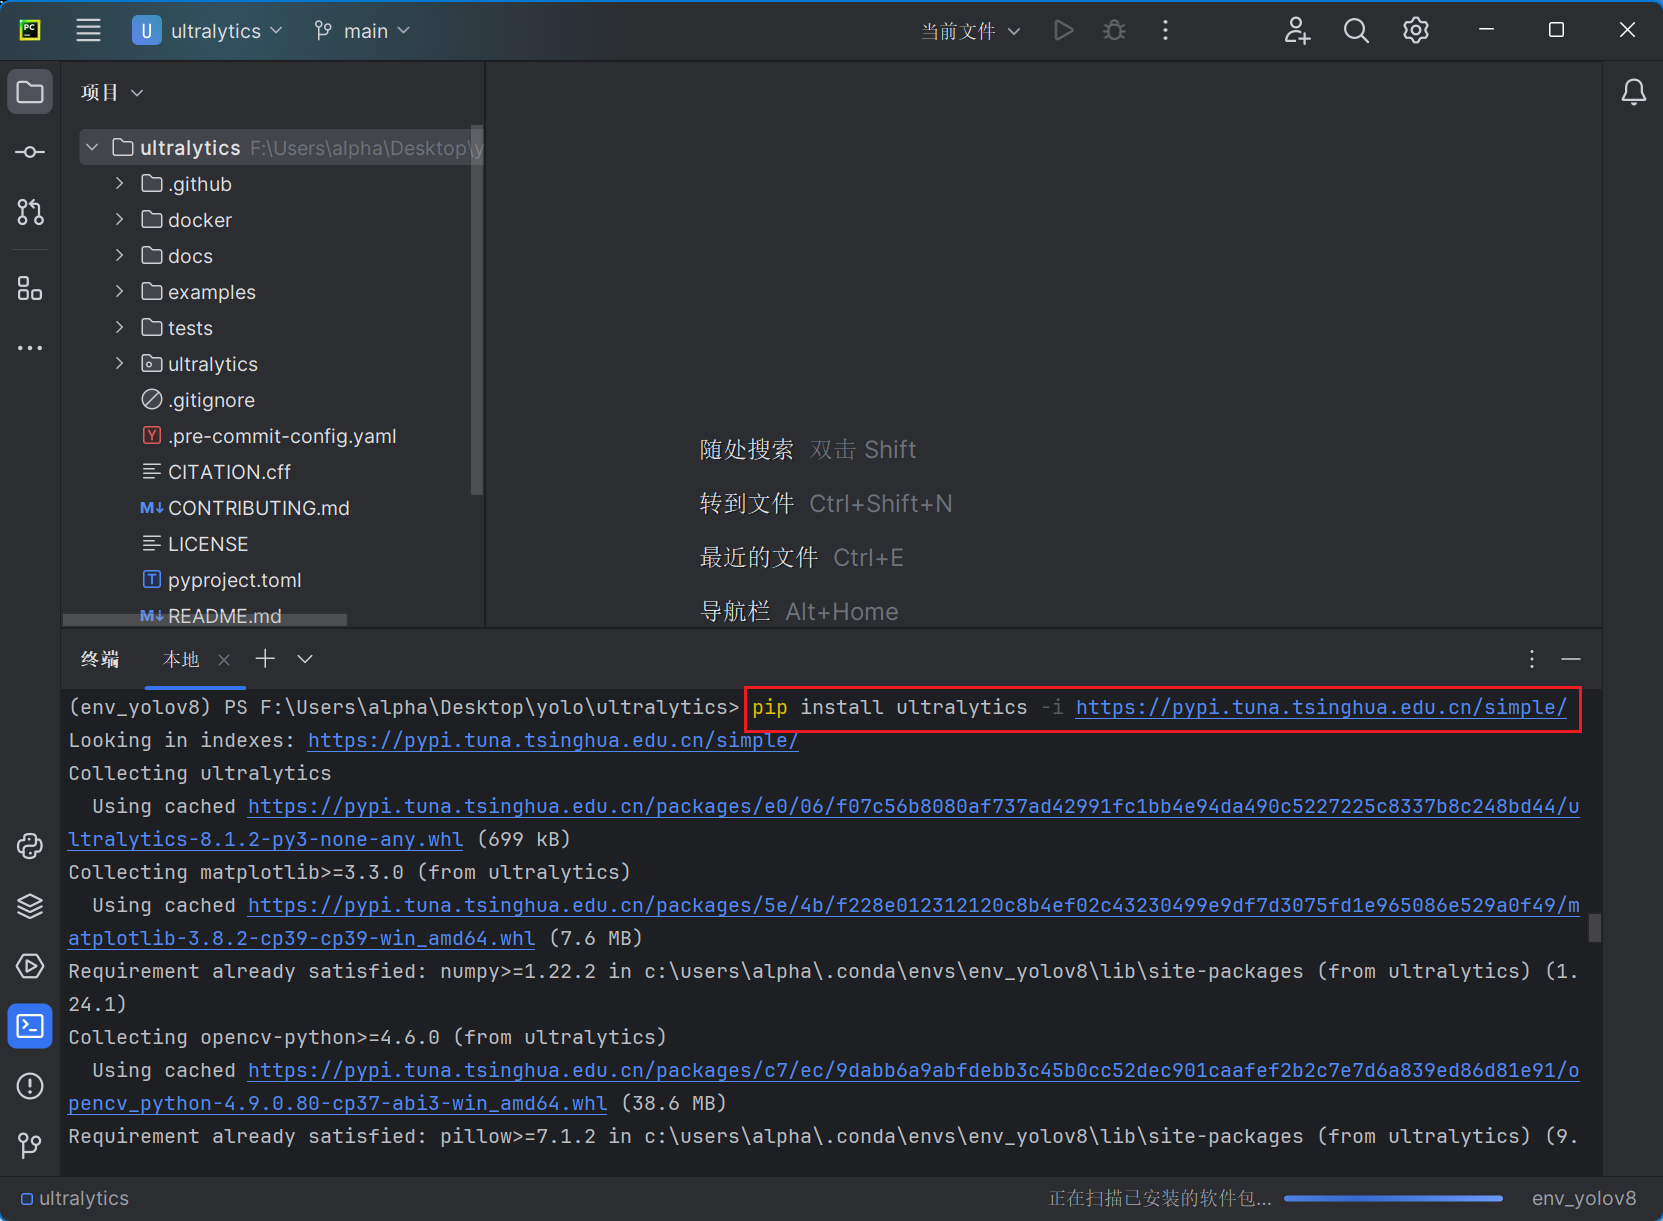This screenshot has height=1221, width=1663.
Task: Open the ultralytics project dropdown
Action: click(208, 30)
